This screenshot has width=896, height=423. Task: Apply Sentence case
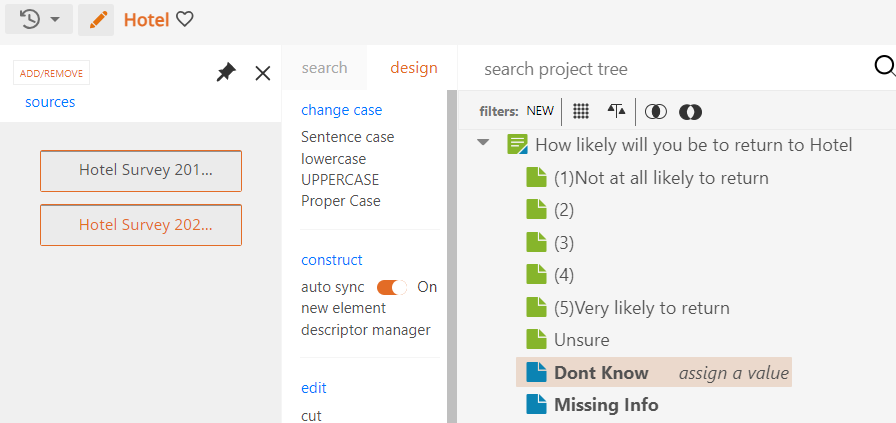coord(347,137)
